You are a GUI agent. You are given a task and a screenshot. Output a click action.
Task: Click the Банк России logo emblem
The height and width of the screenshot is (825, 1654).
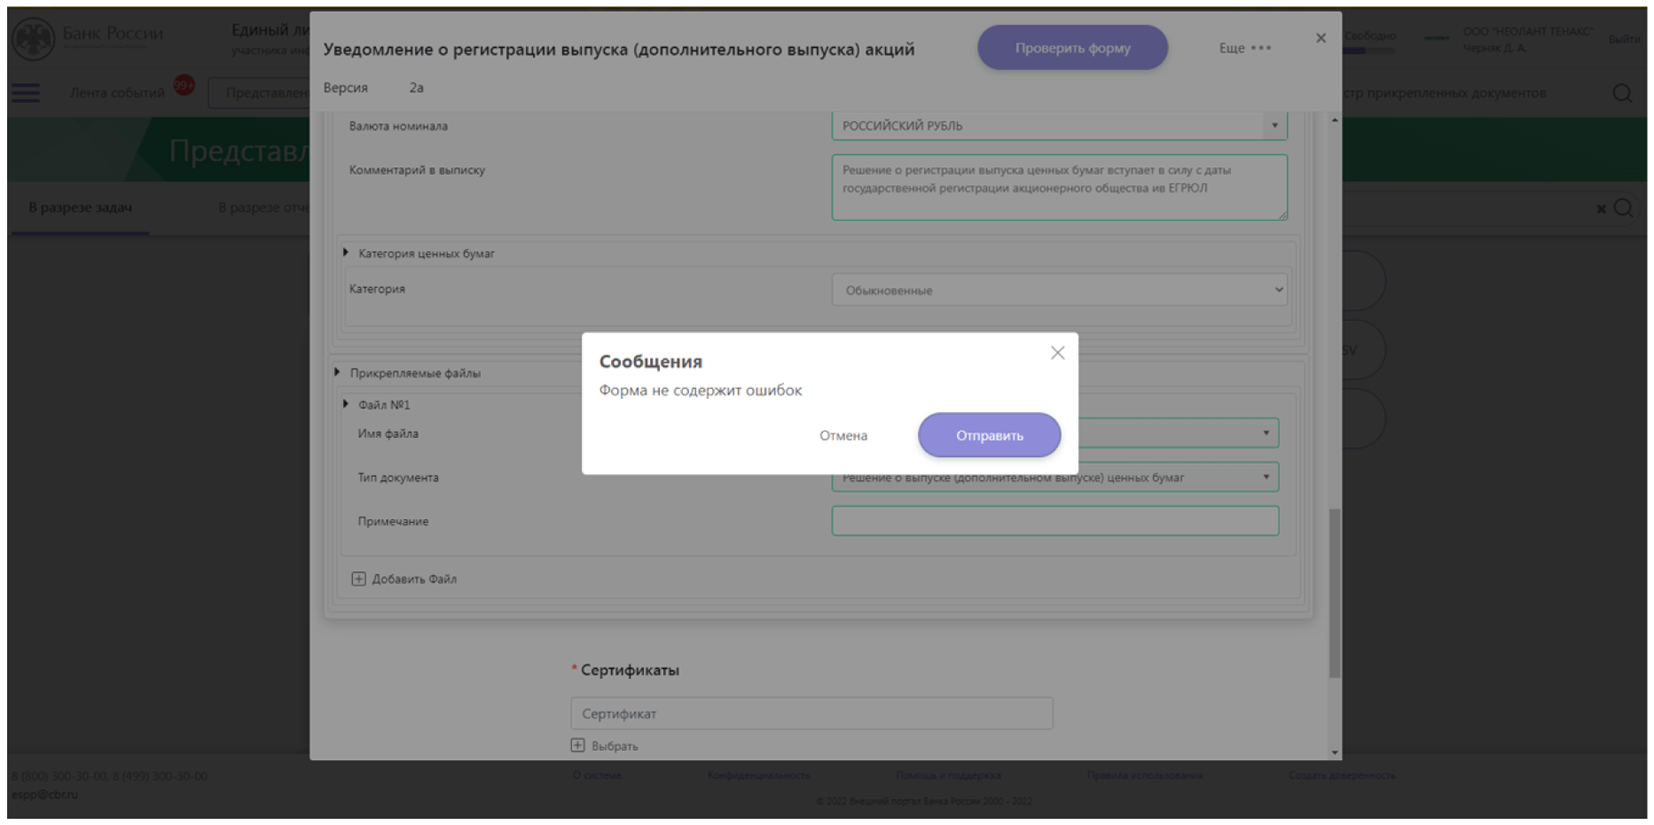point(34,38)
